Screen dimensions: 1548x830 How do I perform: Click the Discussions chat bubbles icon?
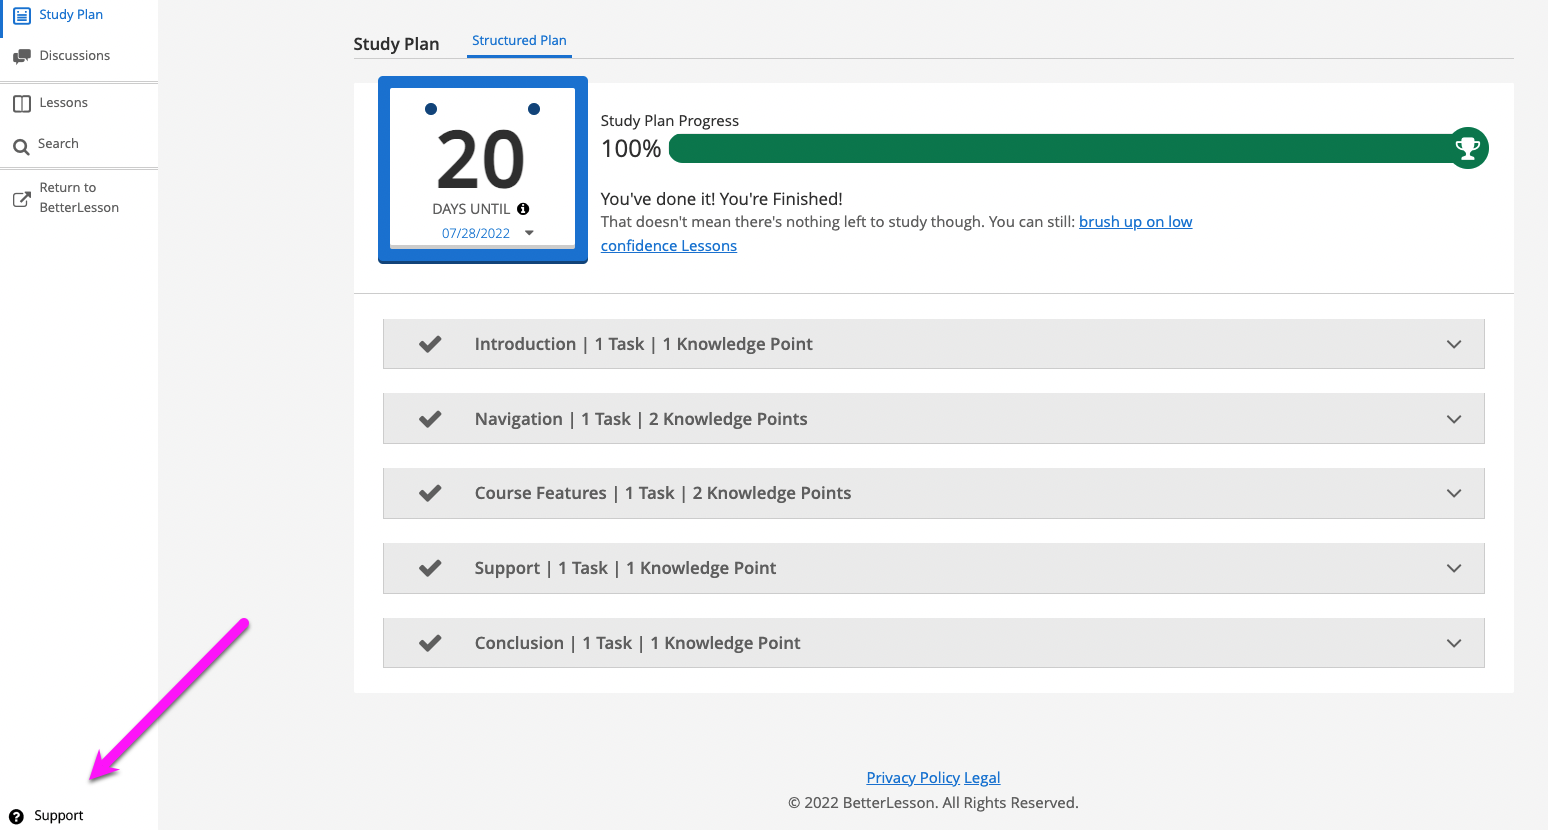tap(21, 56)
